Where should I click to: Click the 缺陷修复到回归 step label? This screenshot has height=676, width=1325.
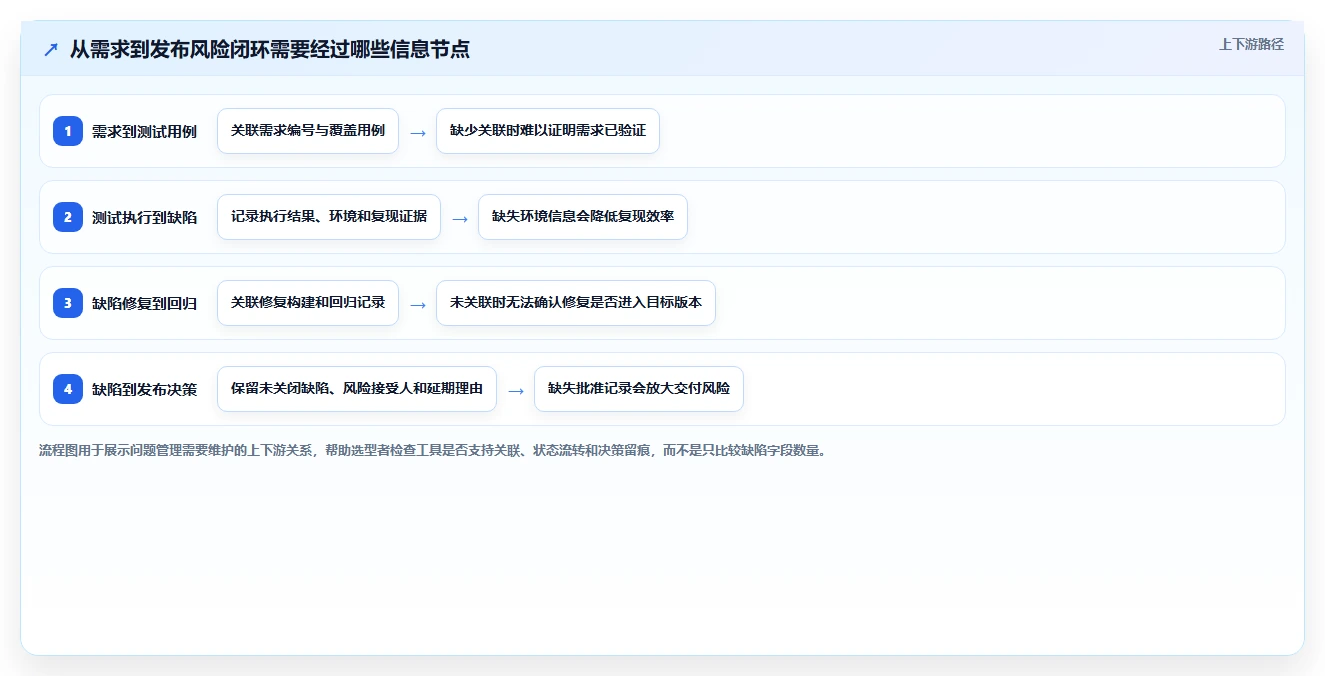[144, 303]
